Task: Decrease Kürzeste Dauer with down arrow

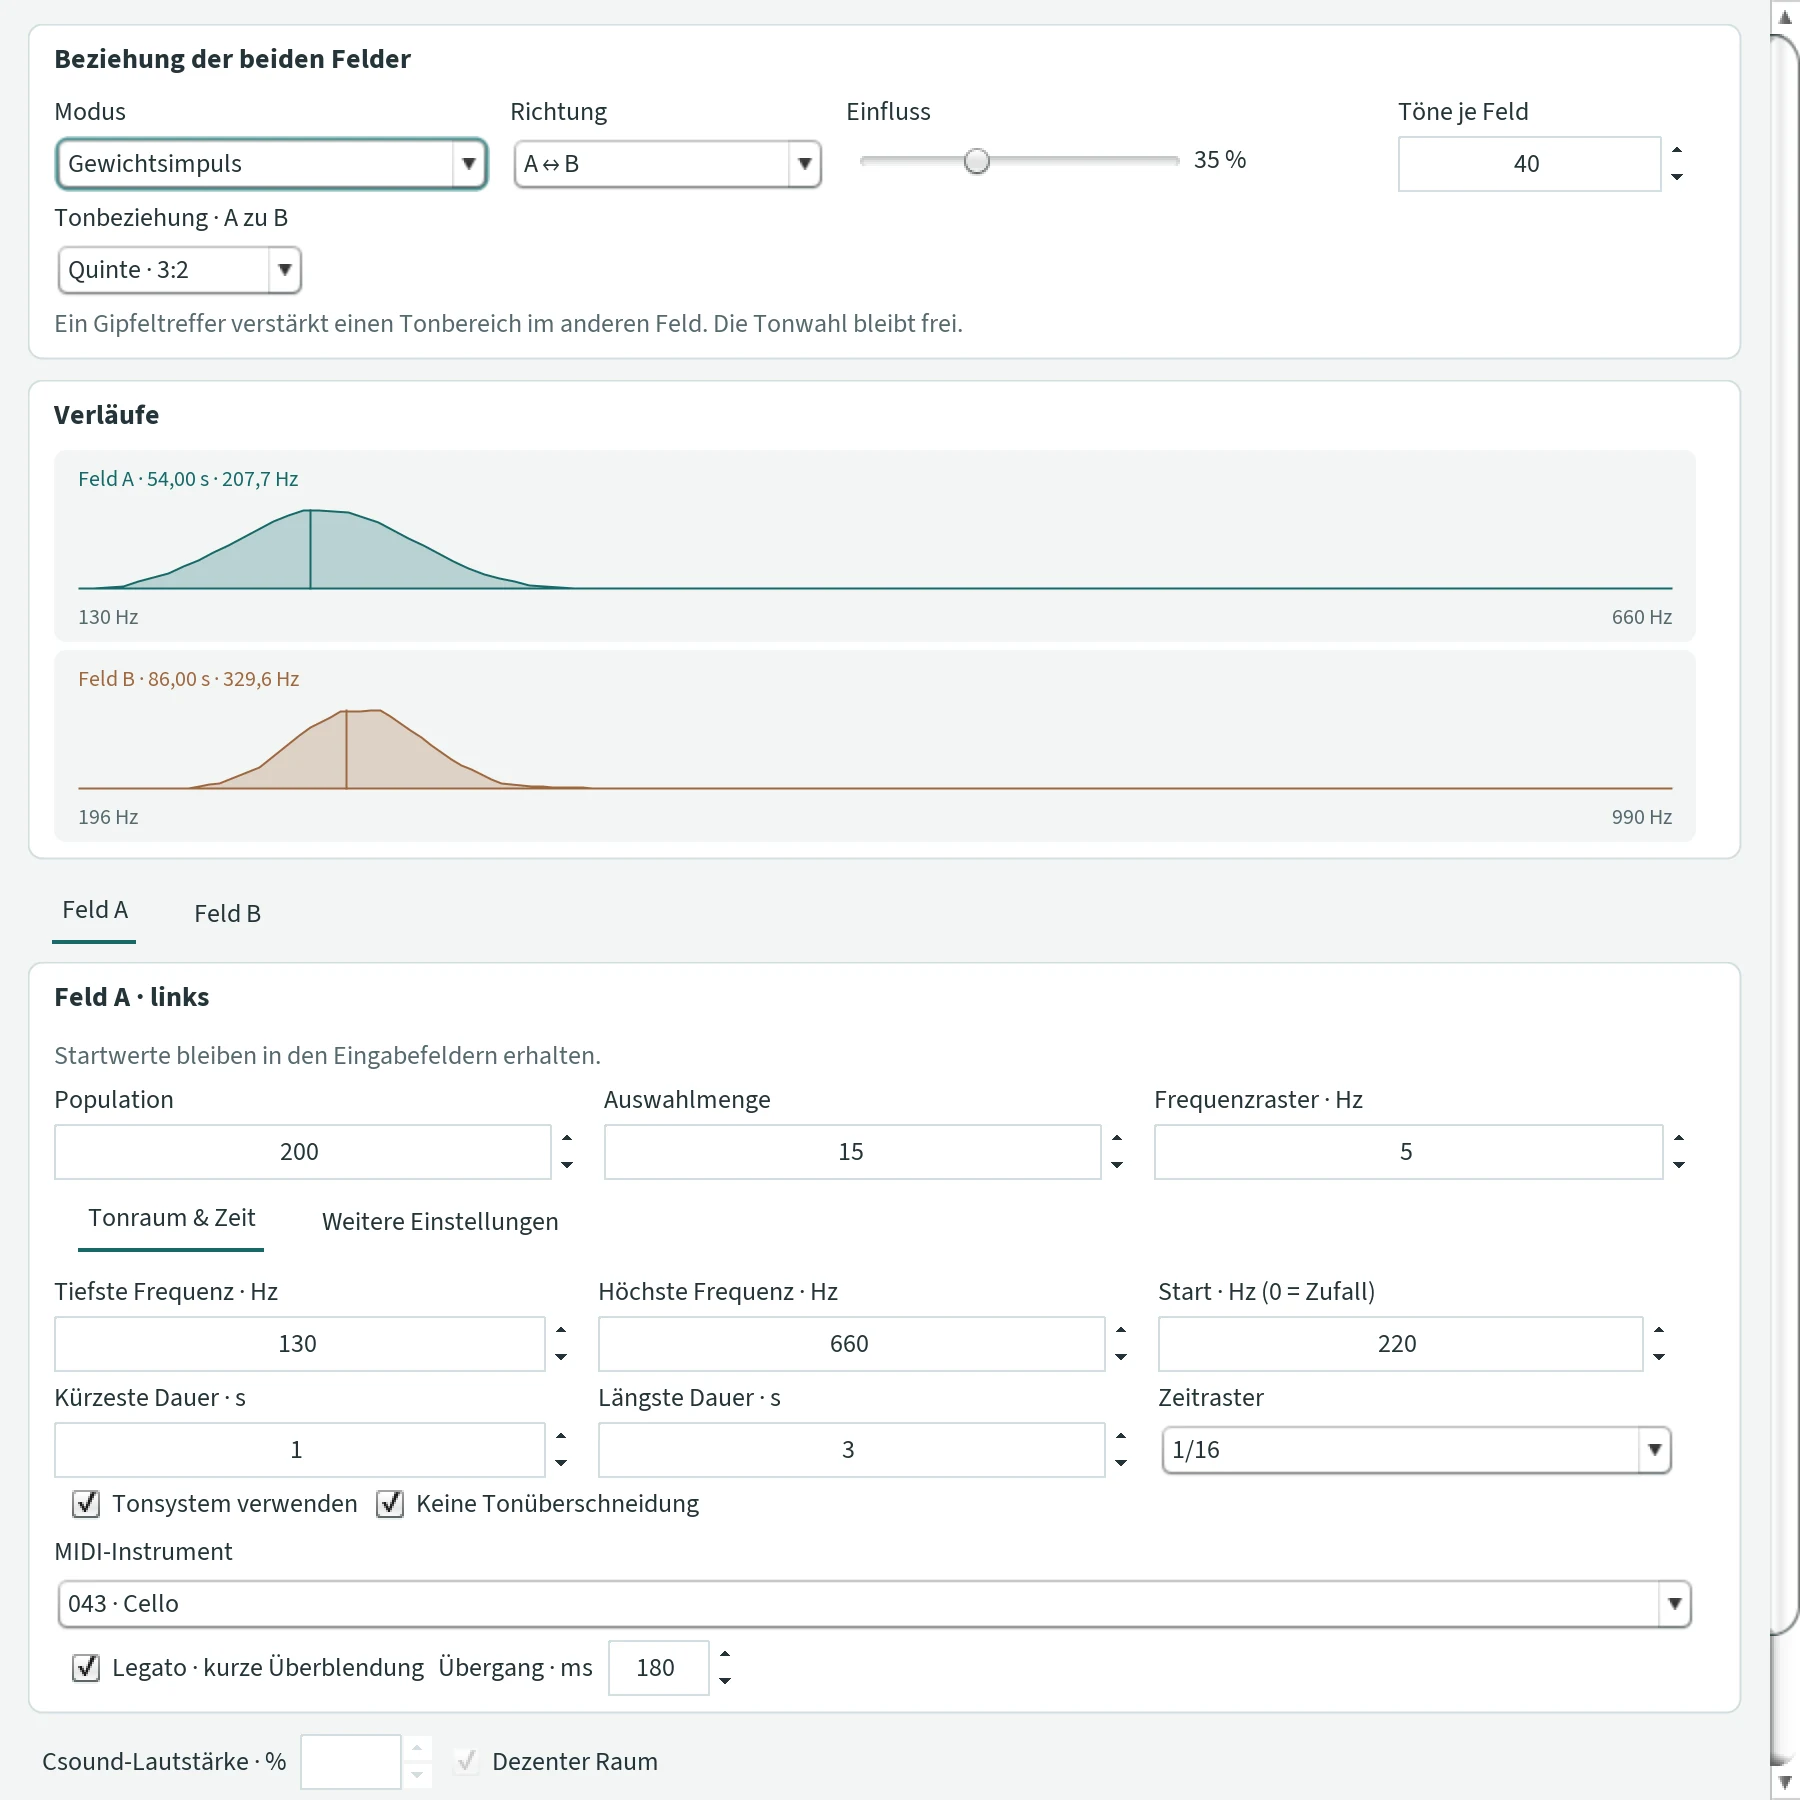Action: pyautogui.click(x=561, y=1463)
